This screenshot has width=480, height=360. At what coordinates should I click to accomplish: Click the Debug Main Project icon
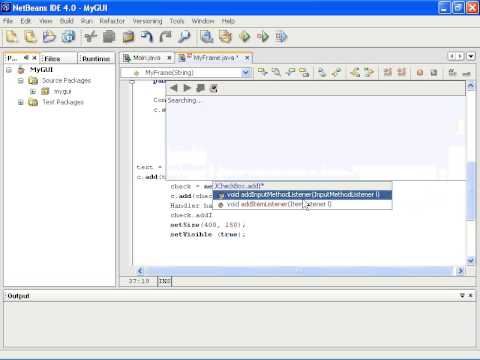263,36
